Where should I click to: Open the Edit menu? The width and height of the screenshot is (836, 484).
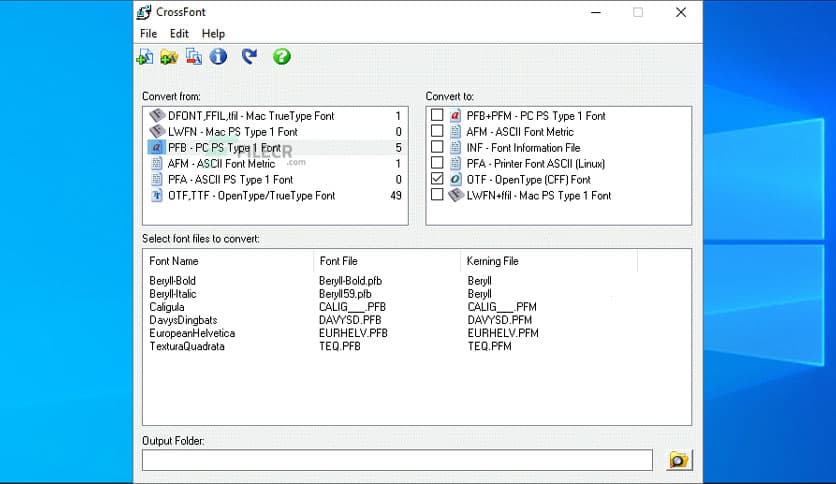(179, 34)
